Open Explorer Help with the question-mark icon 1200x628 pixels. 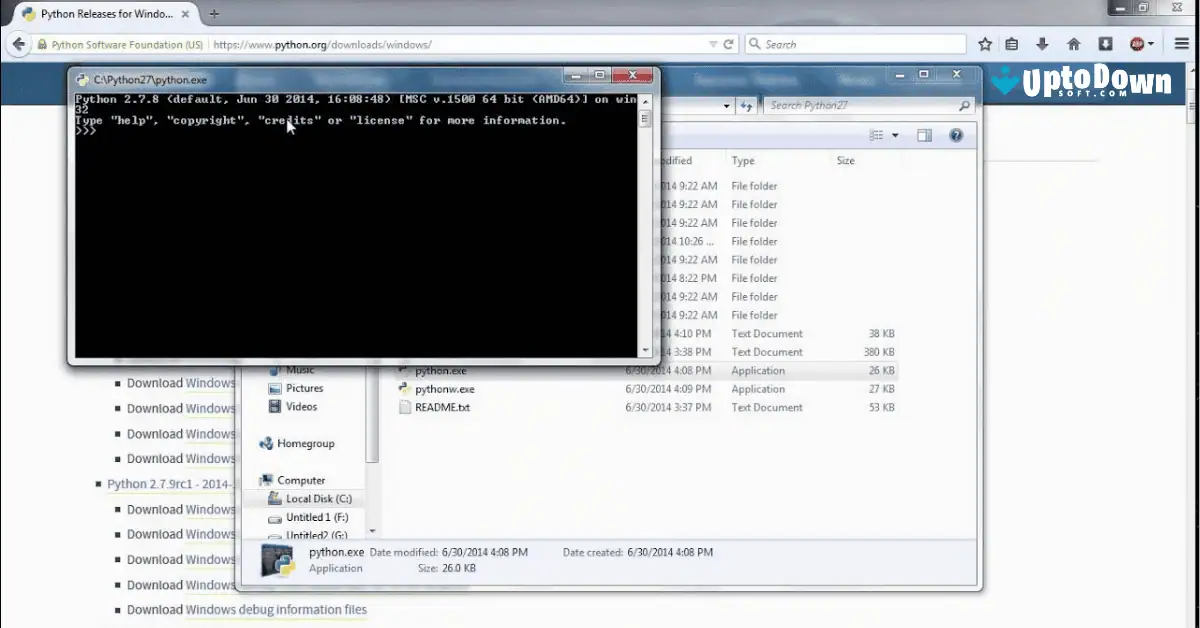[x=956, y=134]
